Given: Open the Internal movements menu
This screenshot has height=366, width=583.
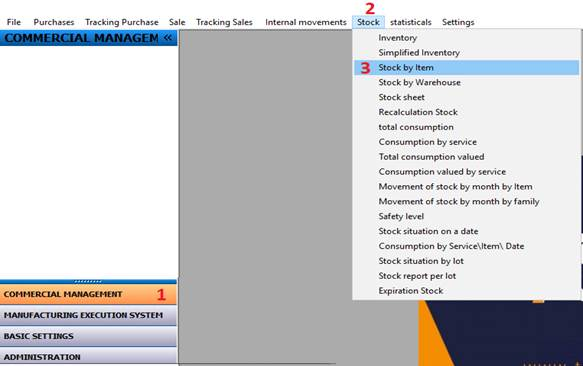Looking at the screenshot, I should [306, 22].
